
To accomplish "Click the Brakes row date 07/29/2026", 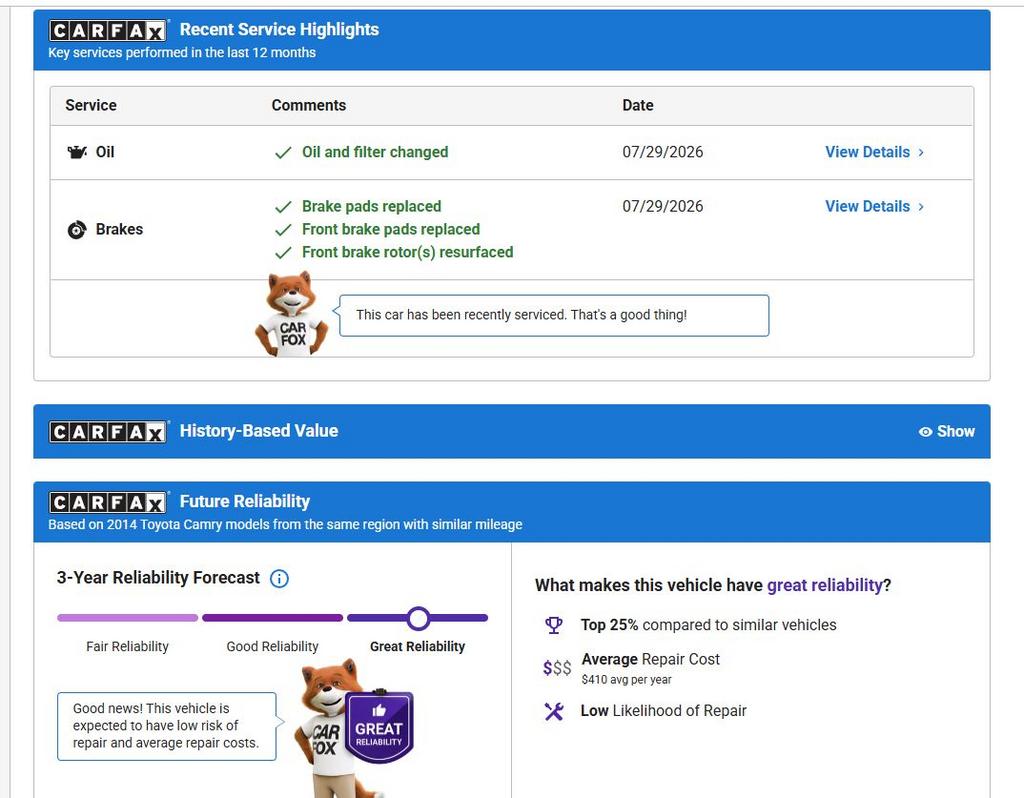I will pyautogui.click(x=663, y=206).
